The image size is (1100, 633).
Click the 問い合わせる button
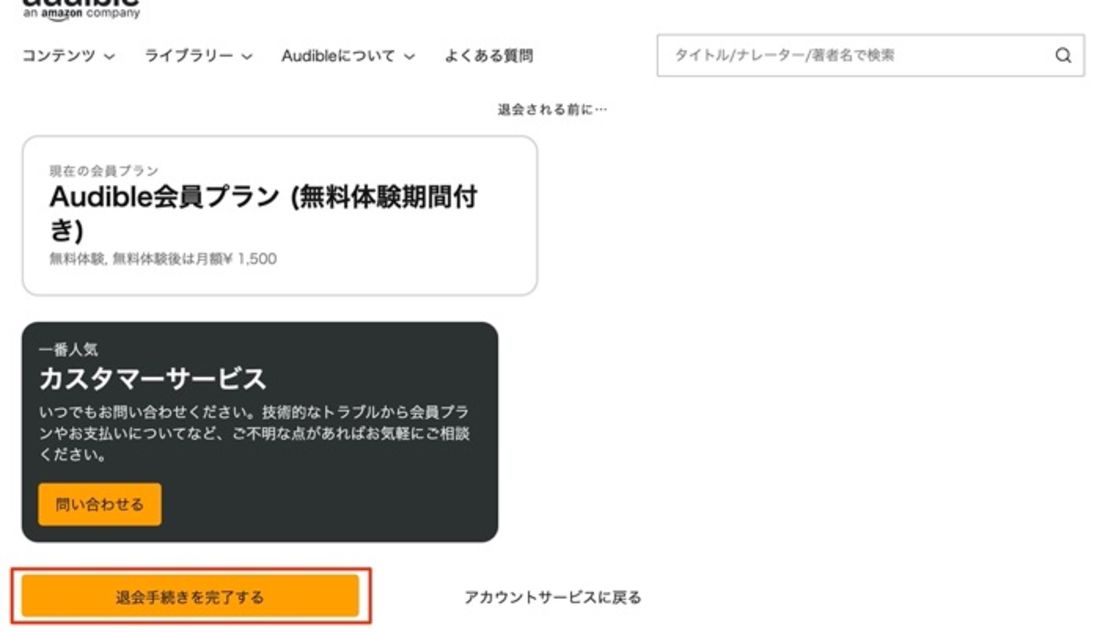(100, 504)
